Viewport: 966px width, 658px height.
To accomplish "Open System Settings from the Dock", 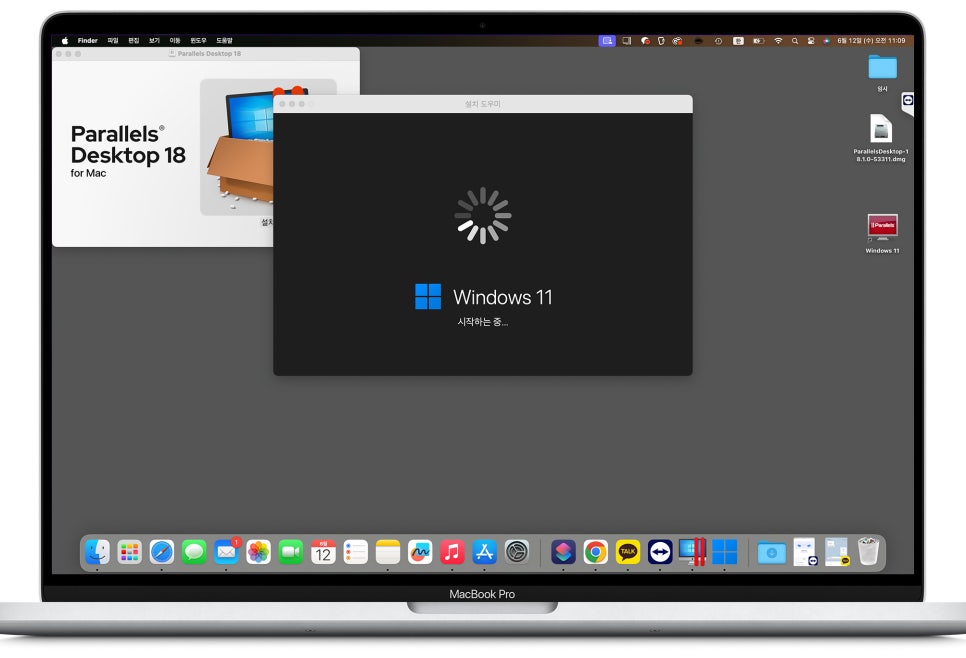I will [x=517, y=552].
